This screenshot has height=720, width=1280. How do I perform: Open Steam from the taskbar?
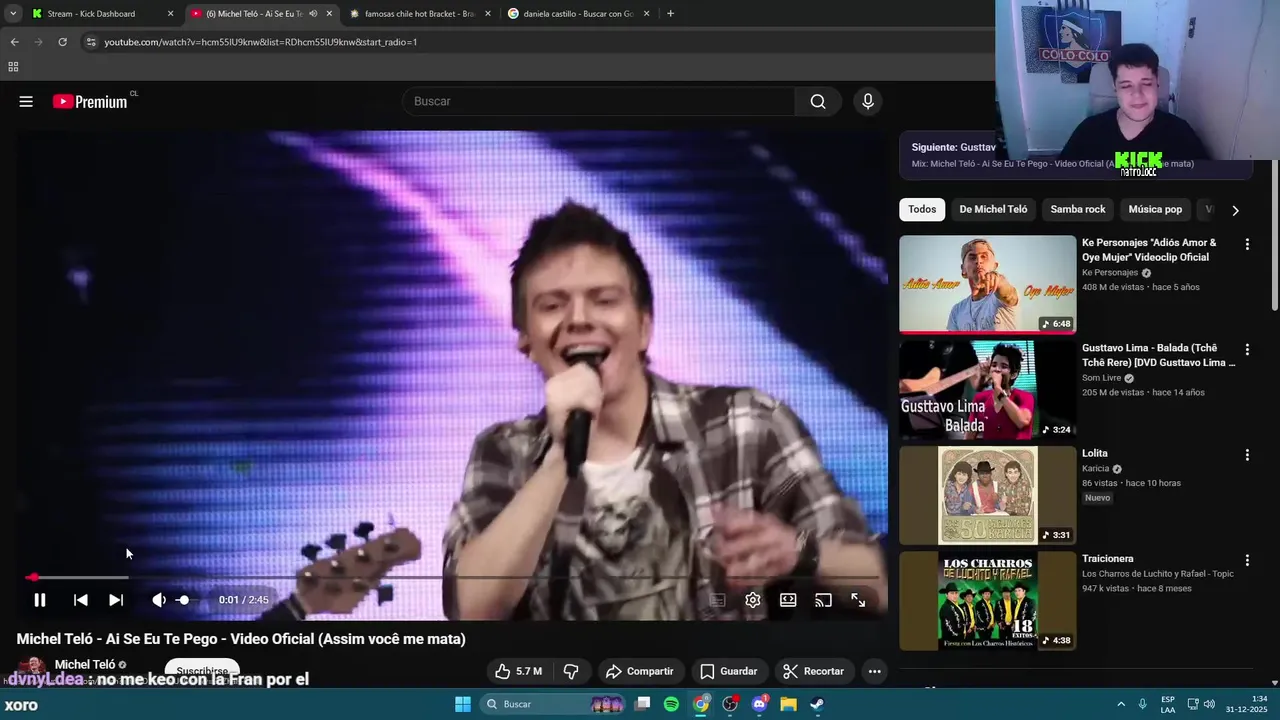point(817,704)
